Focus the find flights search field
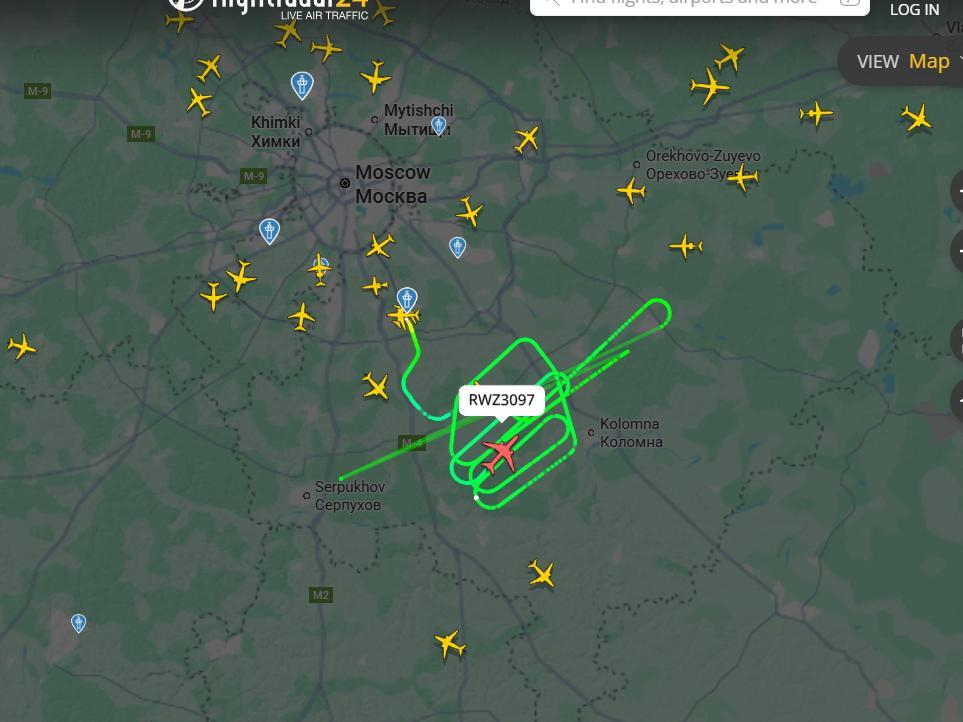This screenshot has width=963, height=722. (x=700, y=5)
